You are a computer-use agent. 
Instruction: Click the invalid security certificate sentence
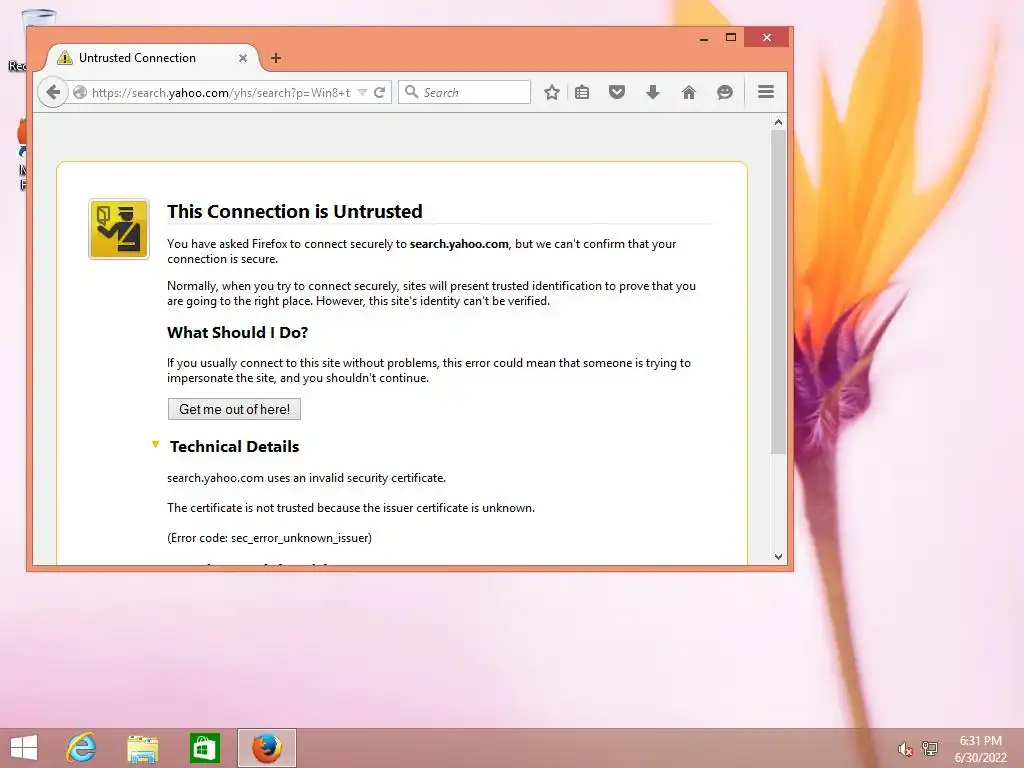click(x=306, y=478)
